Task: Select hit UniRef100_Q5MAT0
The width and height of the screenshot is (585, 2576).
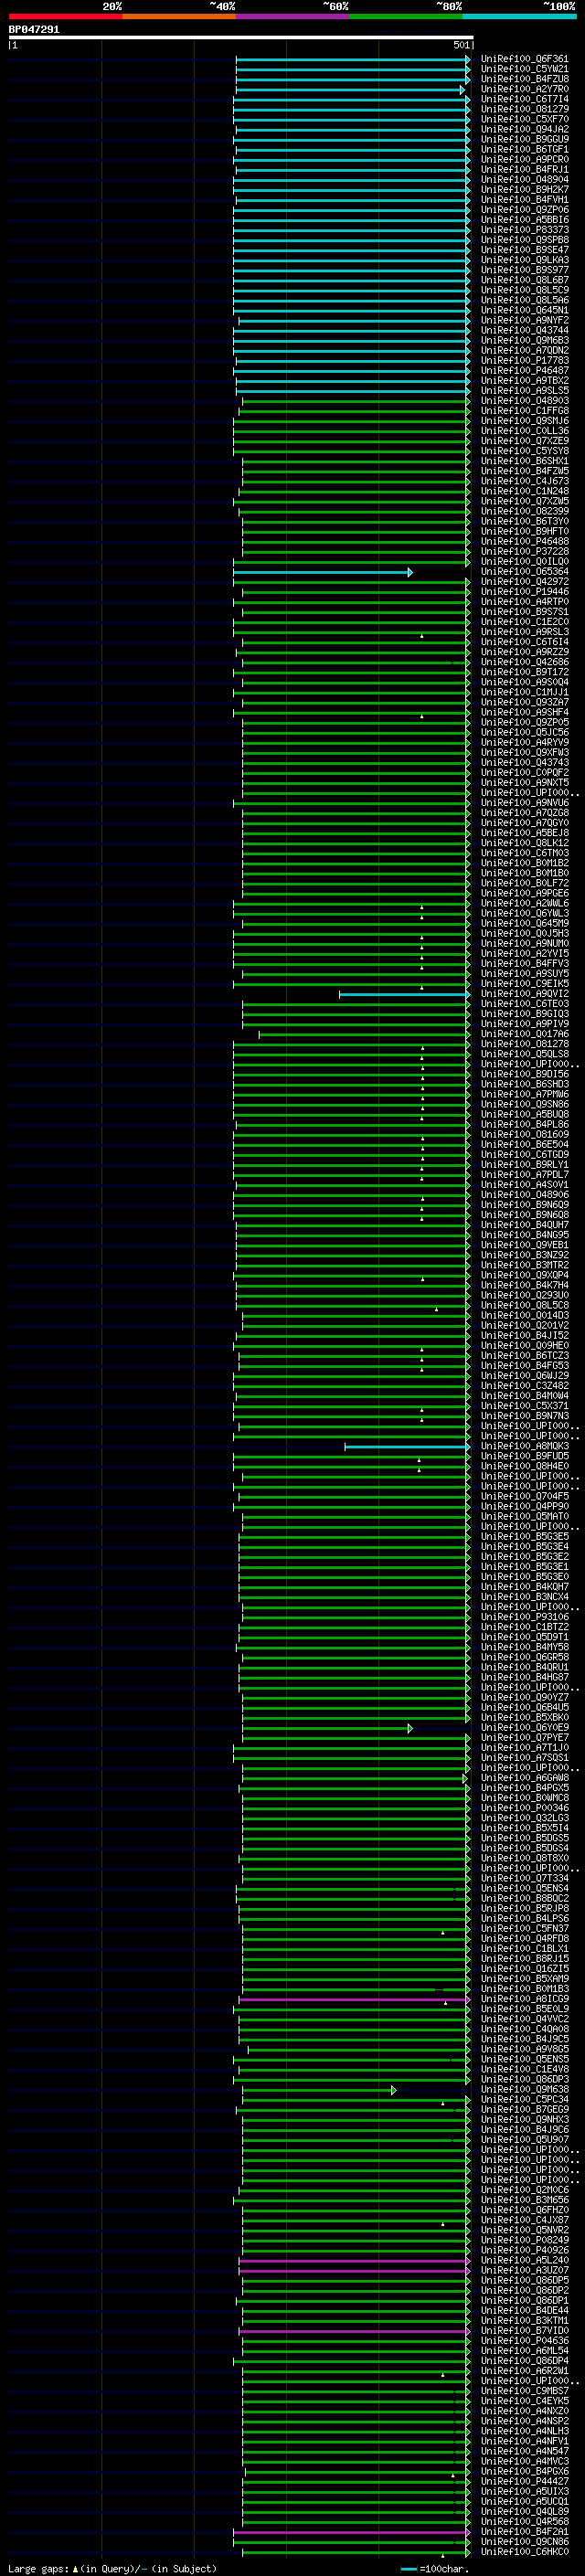Action: [x=524, y=1517]
